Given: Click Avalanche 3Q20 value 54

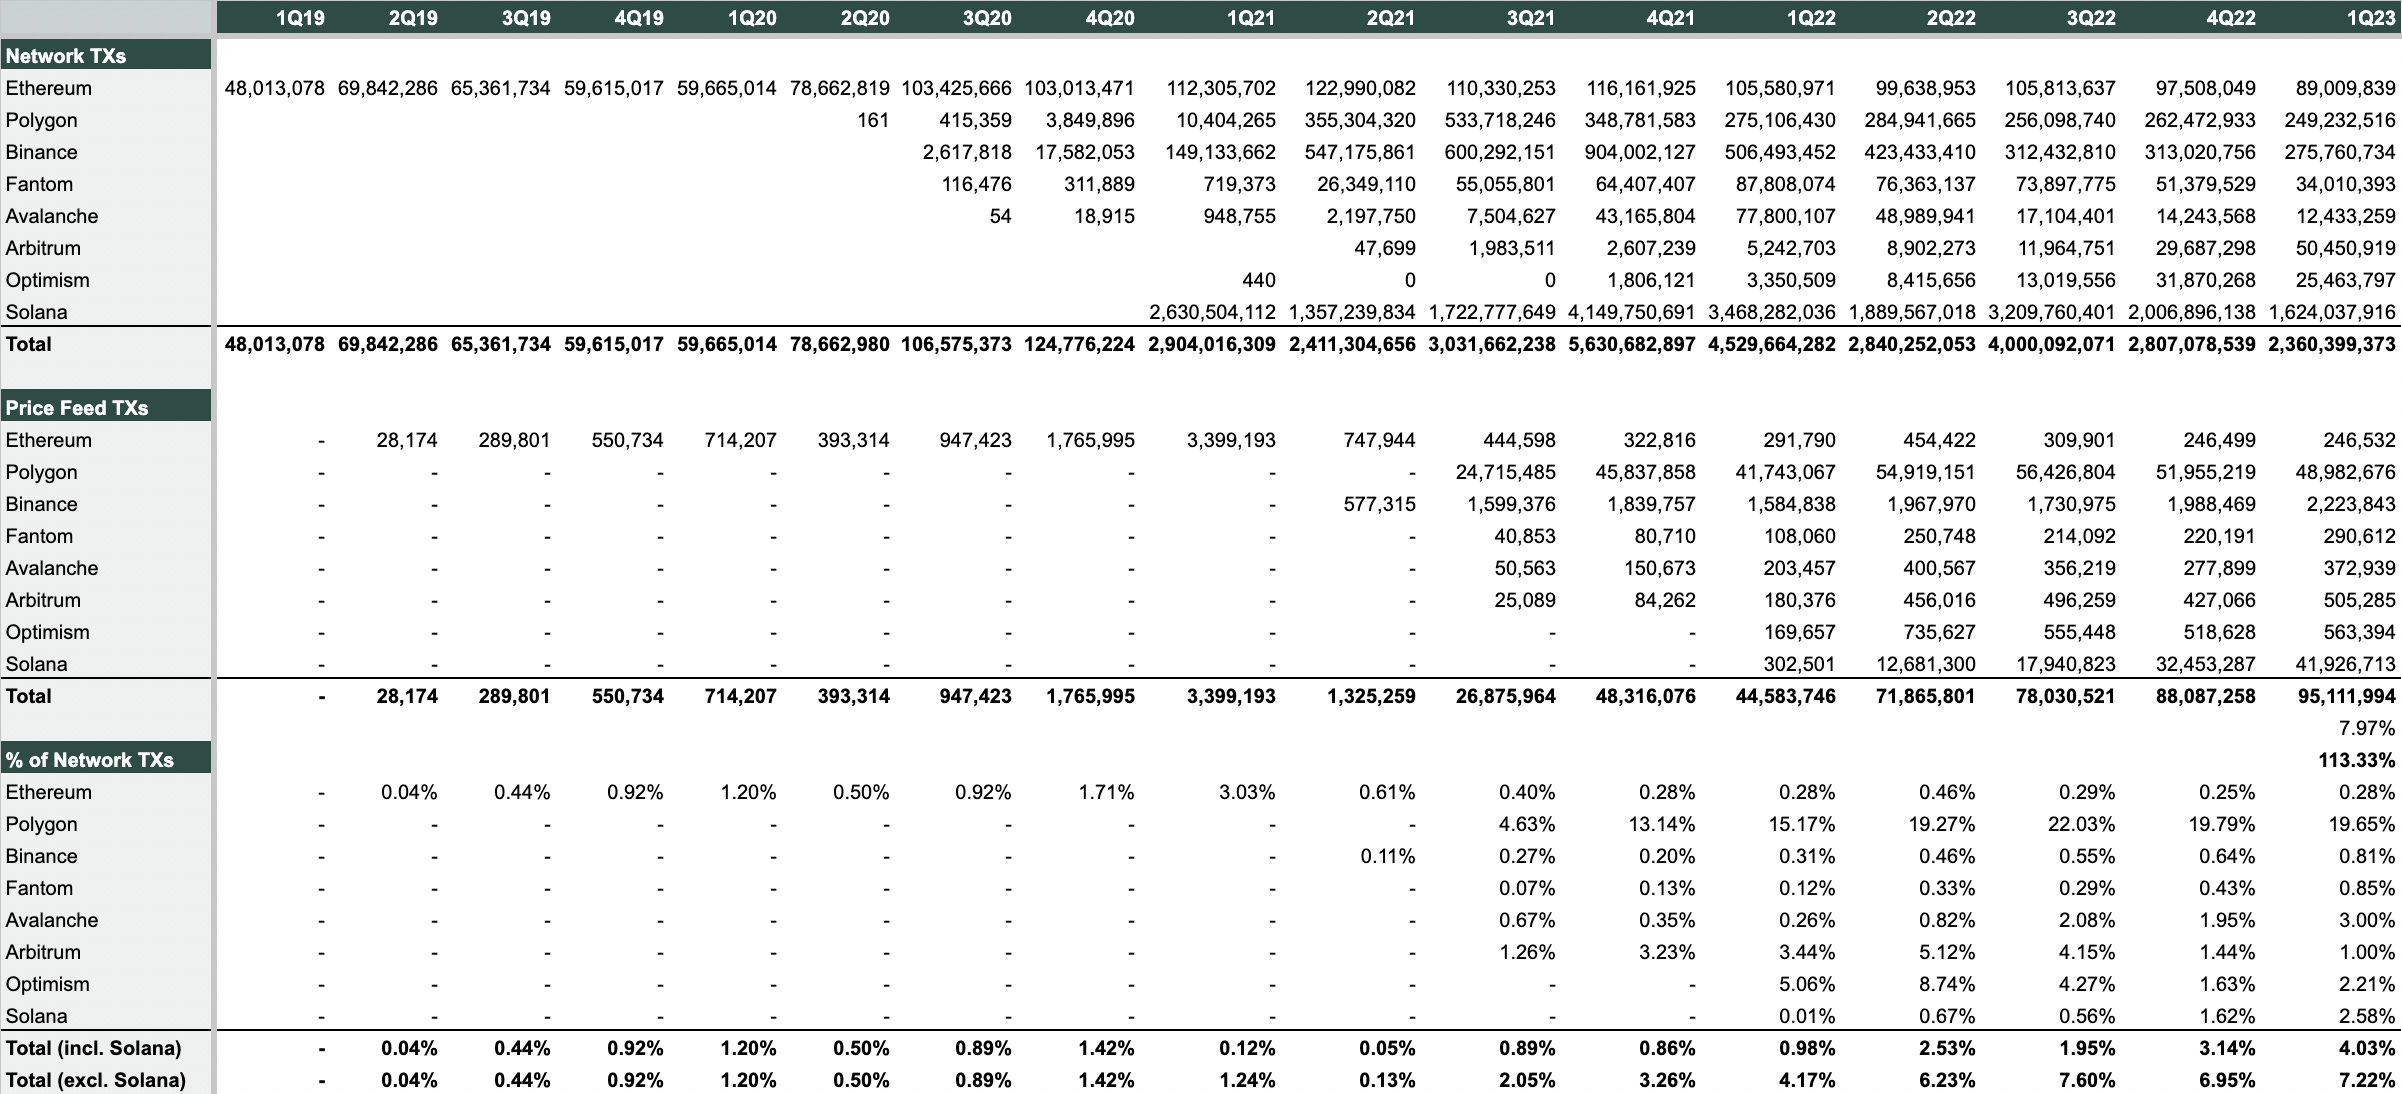Looking at the screenshot, I should pyautogui.click(x=1000, y=216).
